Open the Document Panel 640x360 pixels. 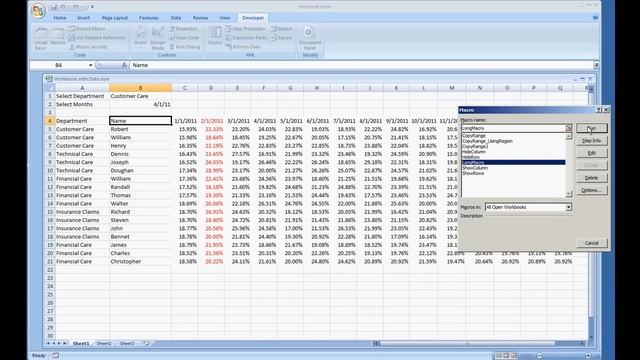310,38
